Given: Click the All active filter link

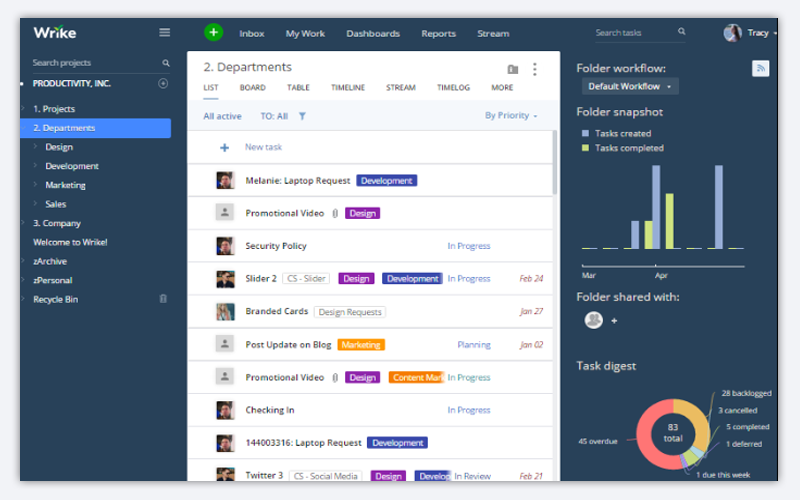Looking at the screenshot, I should click(222, 116).
